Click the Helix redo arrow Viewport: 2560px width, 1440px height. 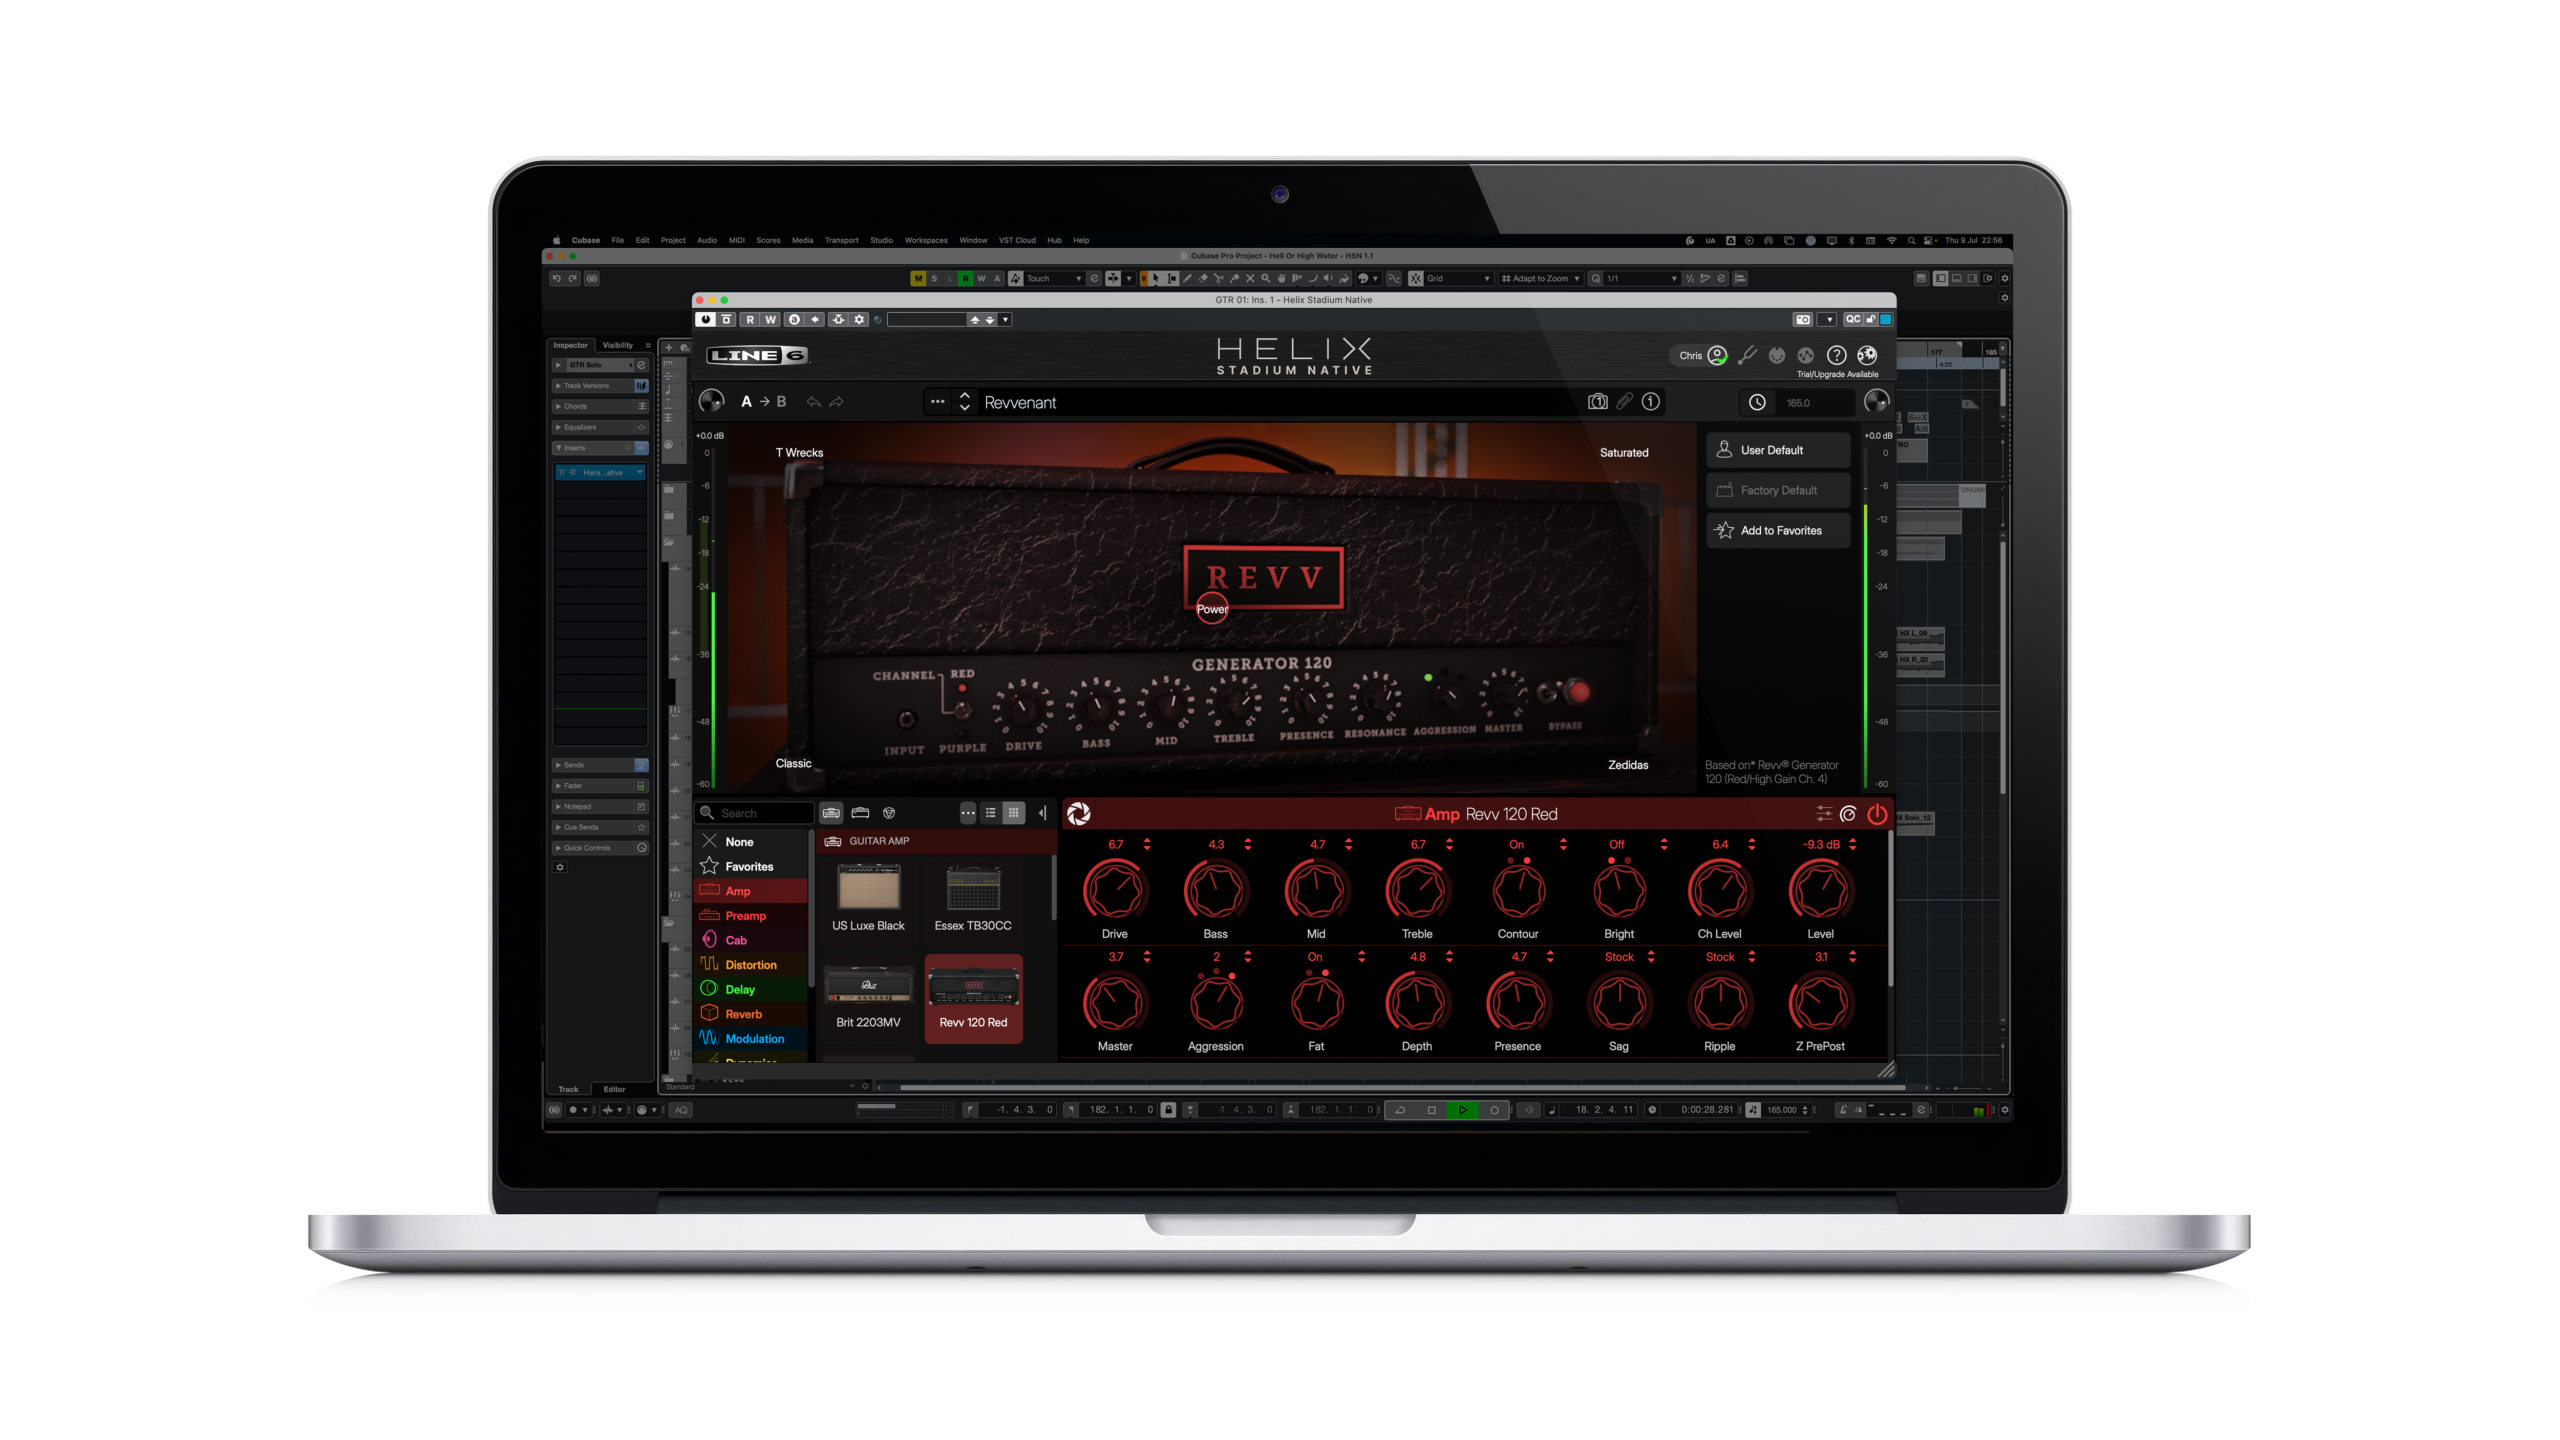(x=837, y=402)
